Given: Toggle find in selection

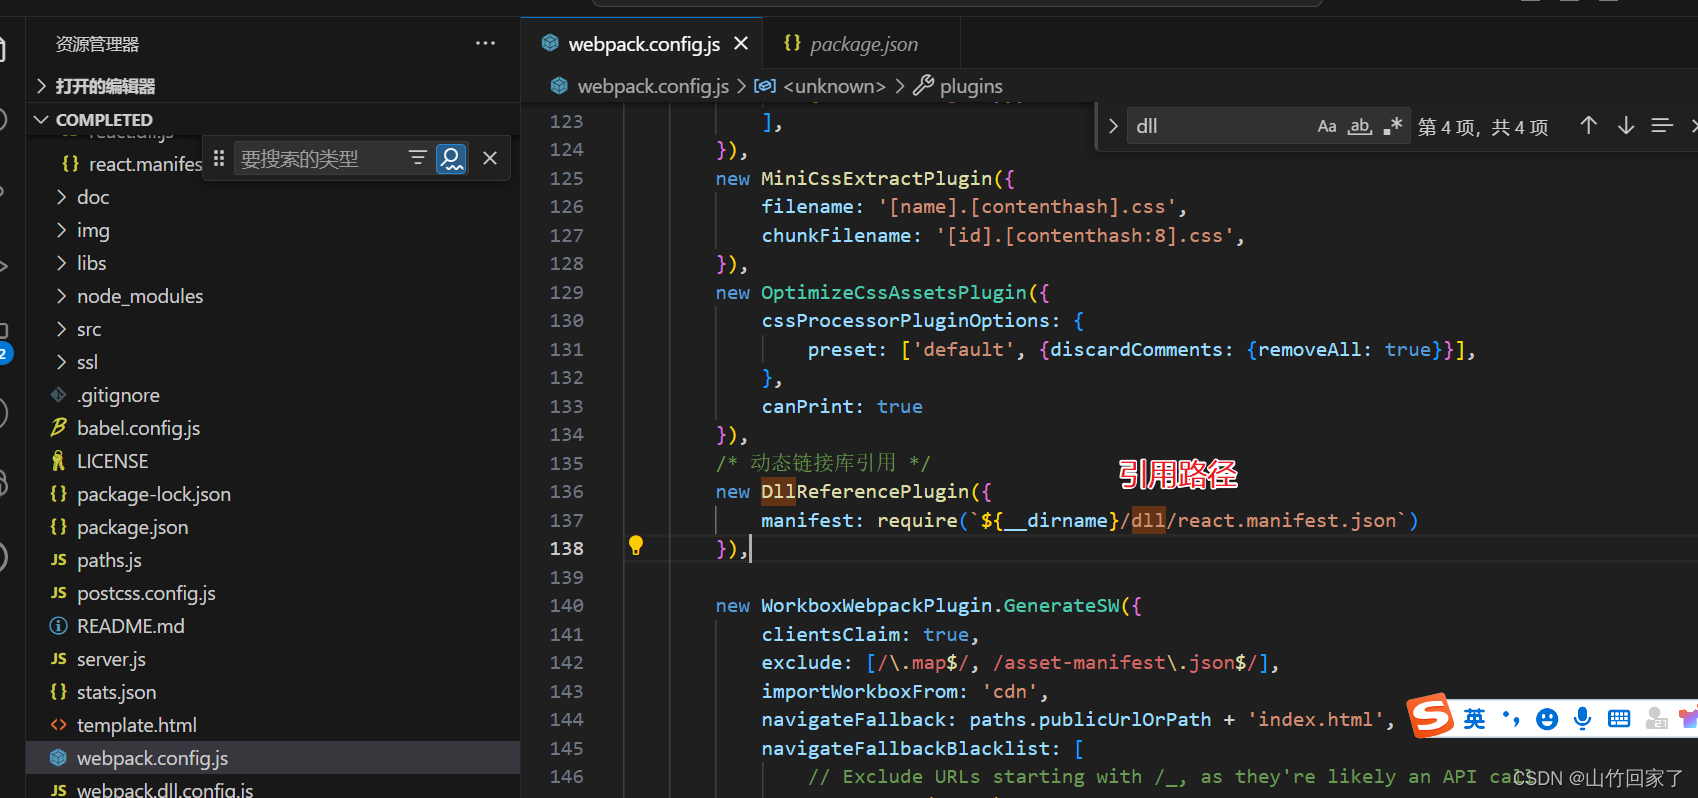Looking at the screenshot, I should pyautogui.click(x=1662, y=125).
